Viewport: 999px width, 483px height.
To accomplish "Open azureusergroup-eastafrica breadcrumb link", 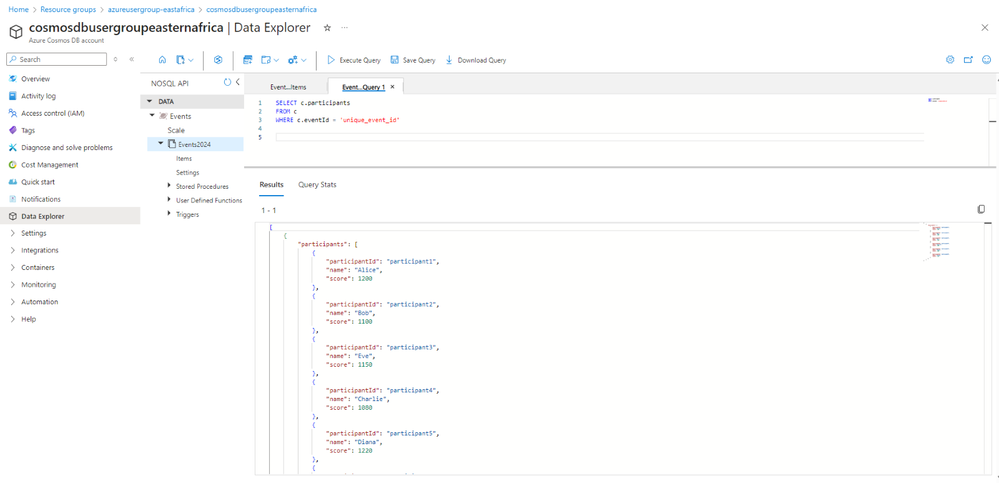I will coord(151,10).
